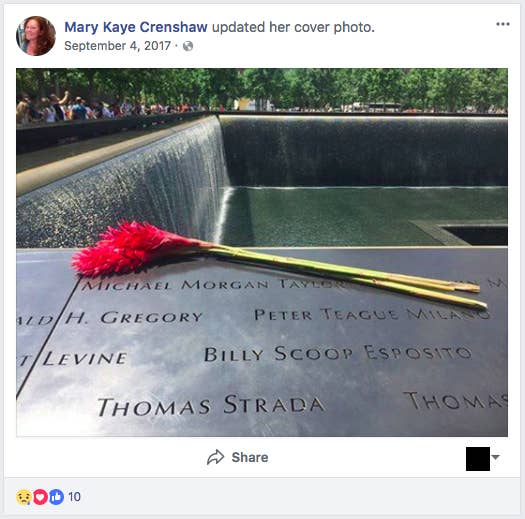The image size is (525, 519).
Task: Click the red heart love reaction icon
Action: (x=40, y=497)
